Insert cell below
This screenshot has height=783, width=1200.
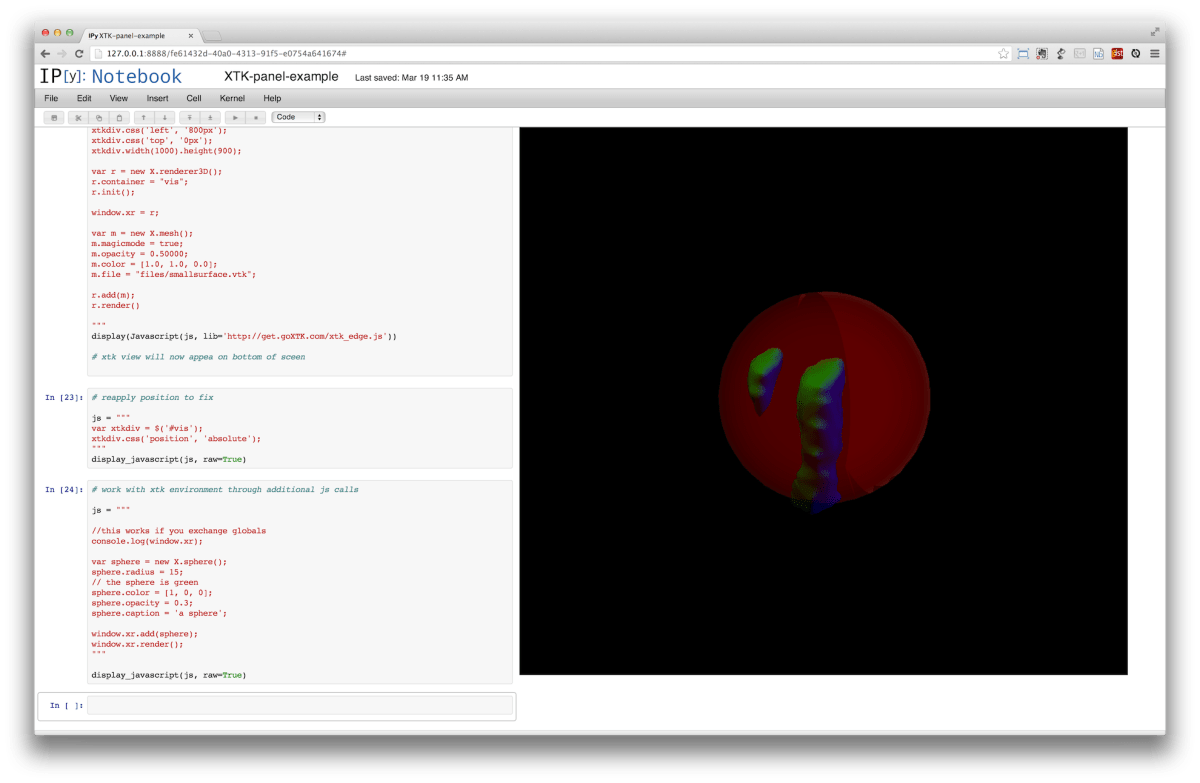click(208, 117)
